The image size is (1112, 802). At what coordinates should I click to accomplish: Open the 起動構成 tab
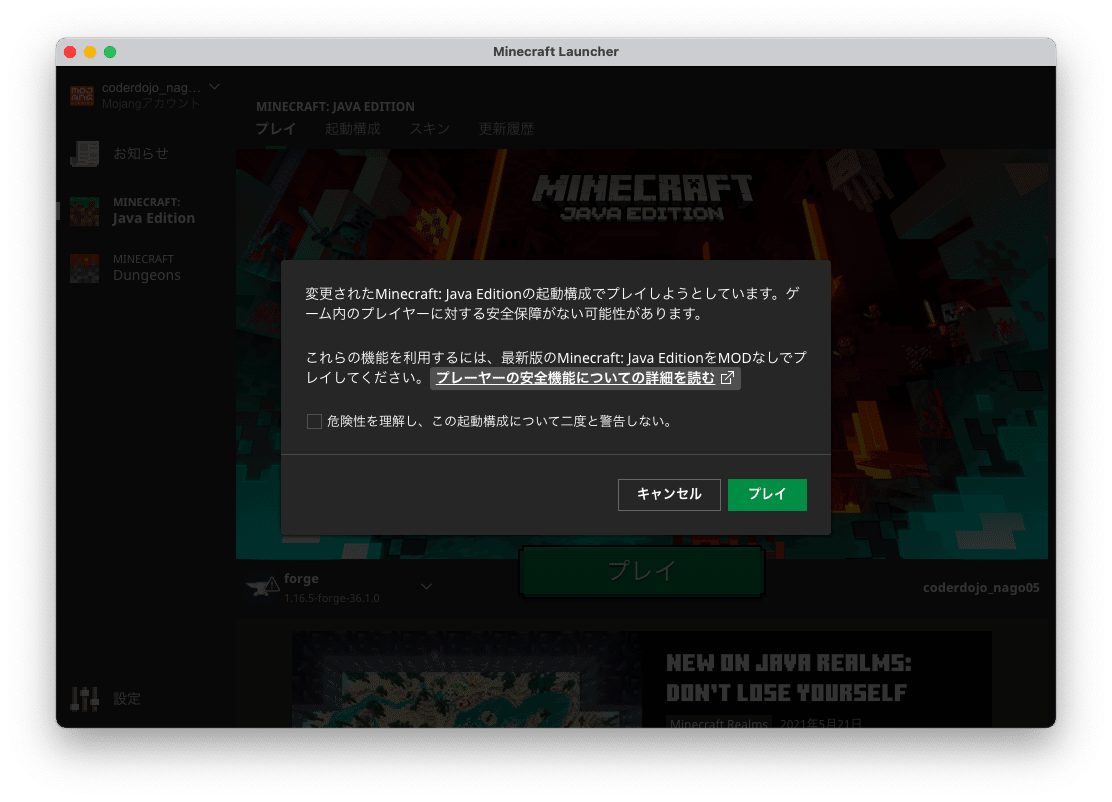(352, 128)
